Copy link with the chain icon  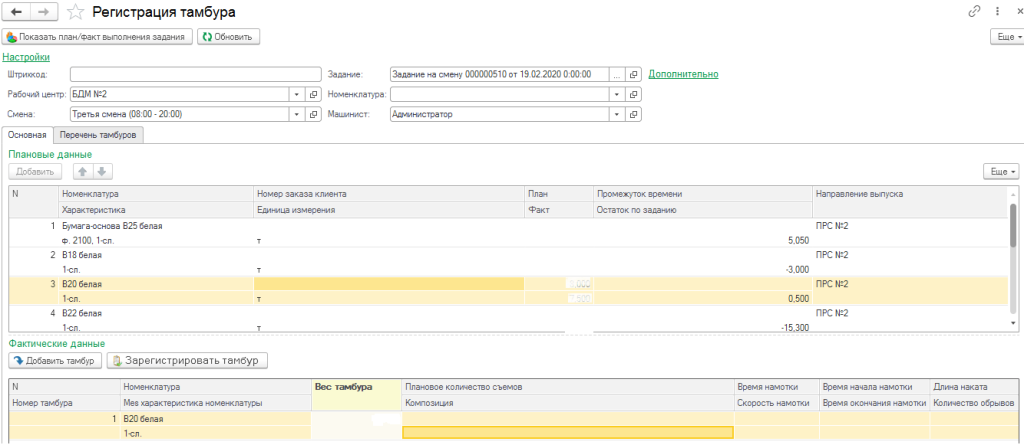pyautogui.click(x=975, y=11)
